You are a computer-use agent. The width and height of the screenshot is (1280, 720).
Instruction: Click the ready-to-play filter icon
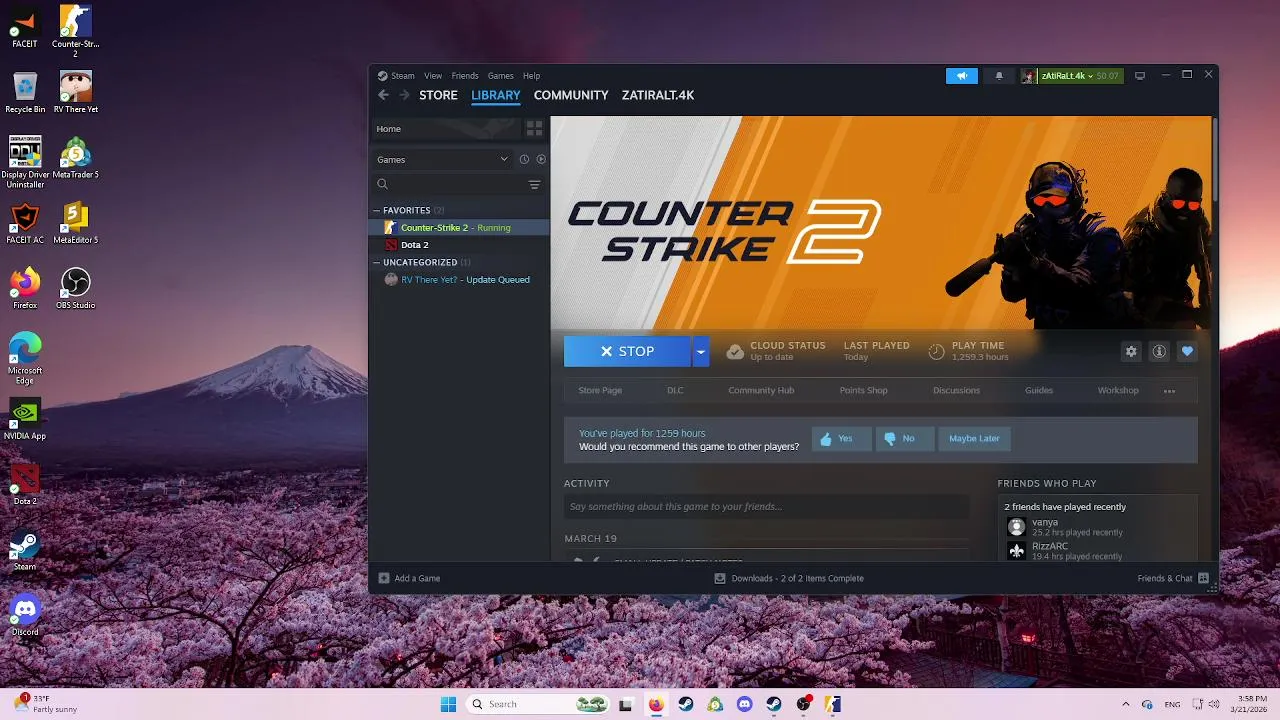click(541, 159)
